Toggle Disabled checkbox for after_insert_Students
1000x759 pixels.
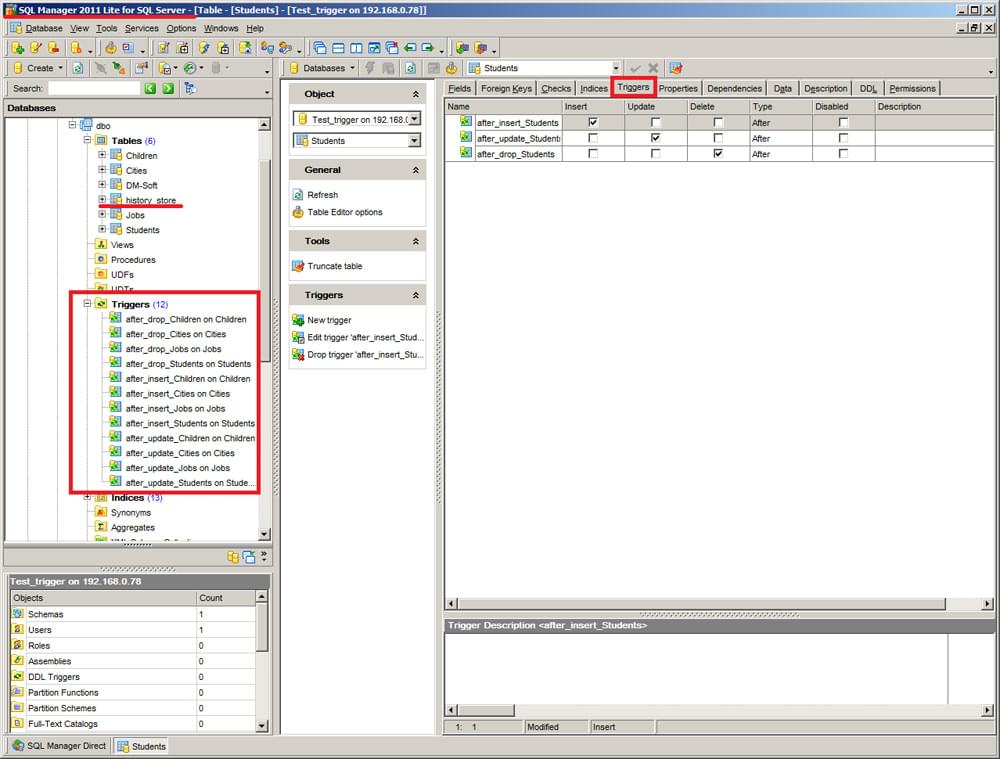tap(843, 122)
